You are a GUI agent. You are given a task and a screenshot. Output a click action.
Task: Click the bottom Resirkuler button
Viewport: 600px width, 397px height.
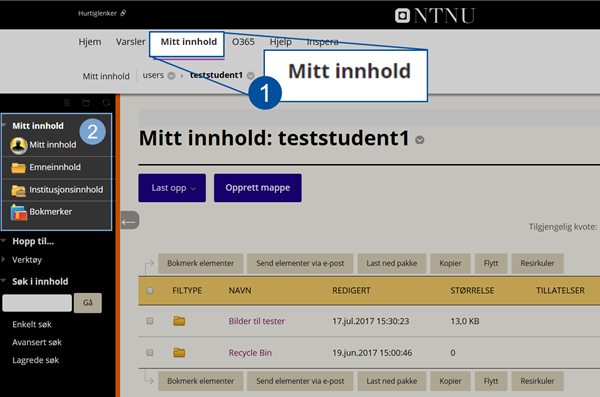[x=537, y=381]
